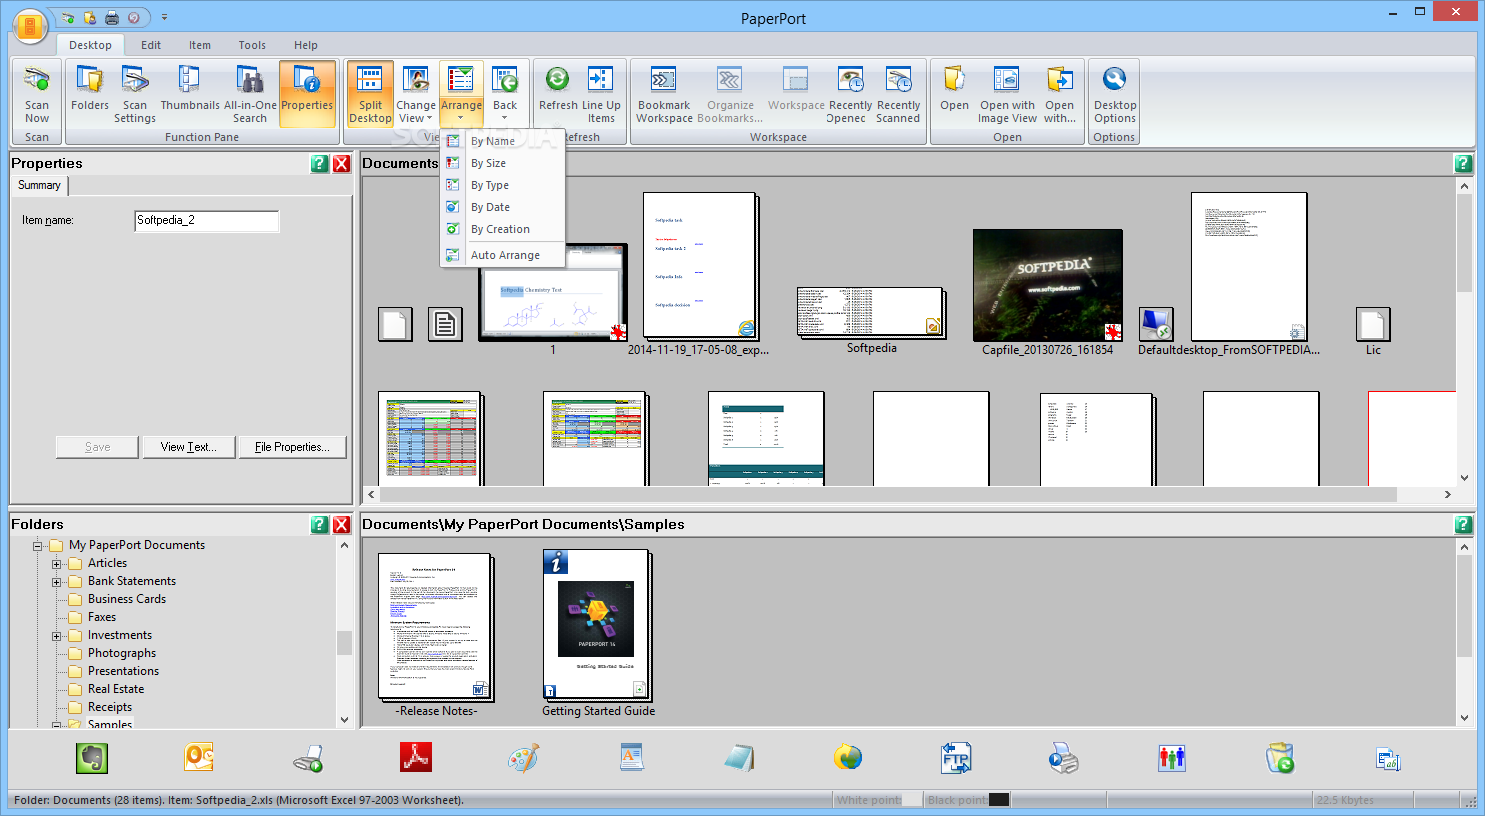Click the FTP icon in bottom bar

click(x=956, y=759)
